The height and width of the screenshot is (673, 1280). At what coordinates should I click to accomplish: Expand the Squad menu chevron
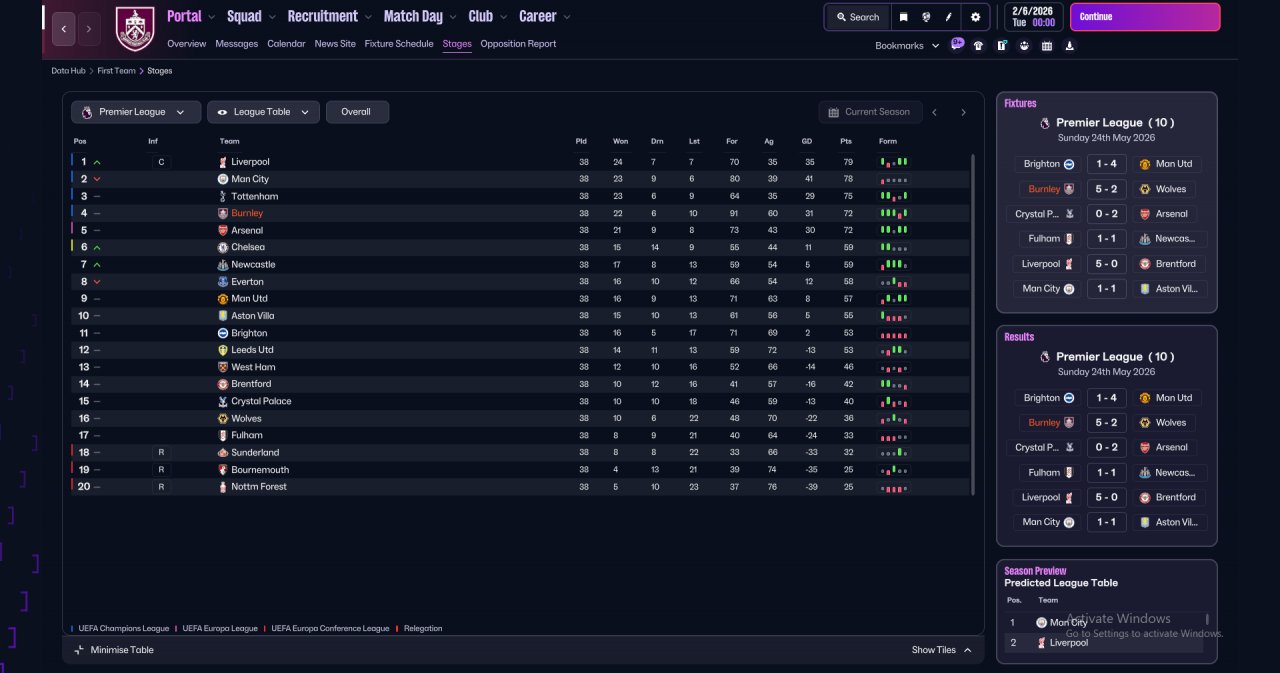(272, 17)
